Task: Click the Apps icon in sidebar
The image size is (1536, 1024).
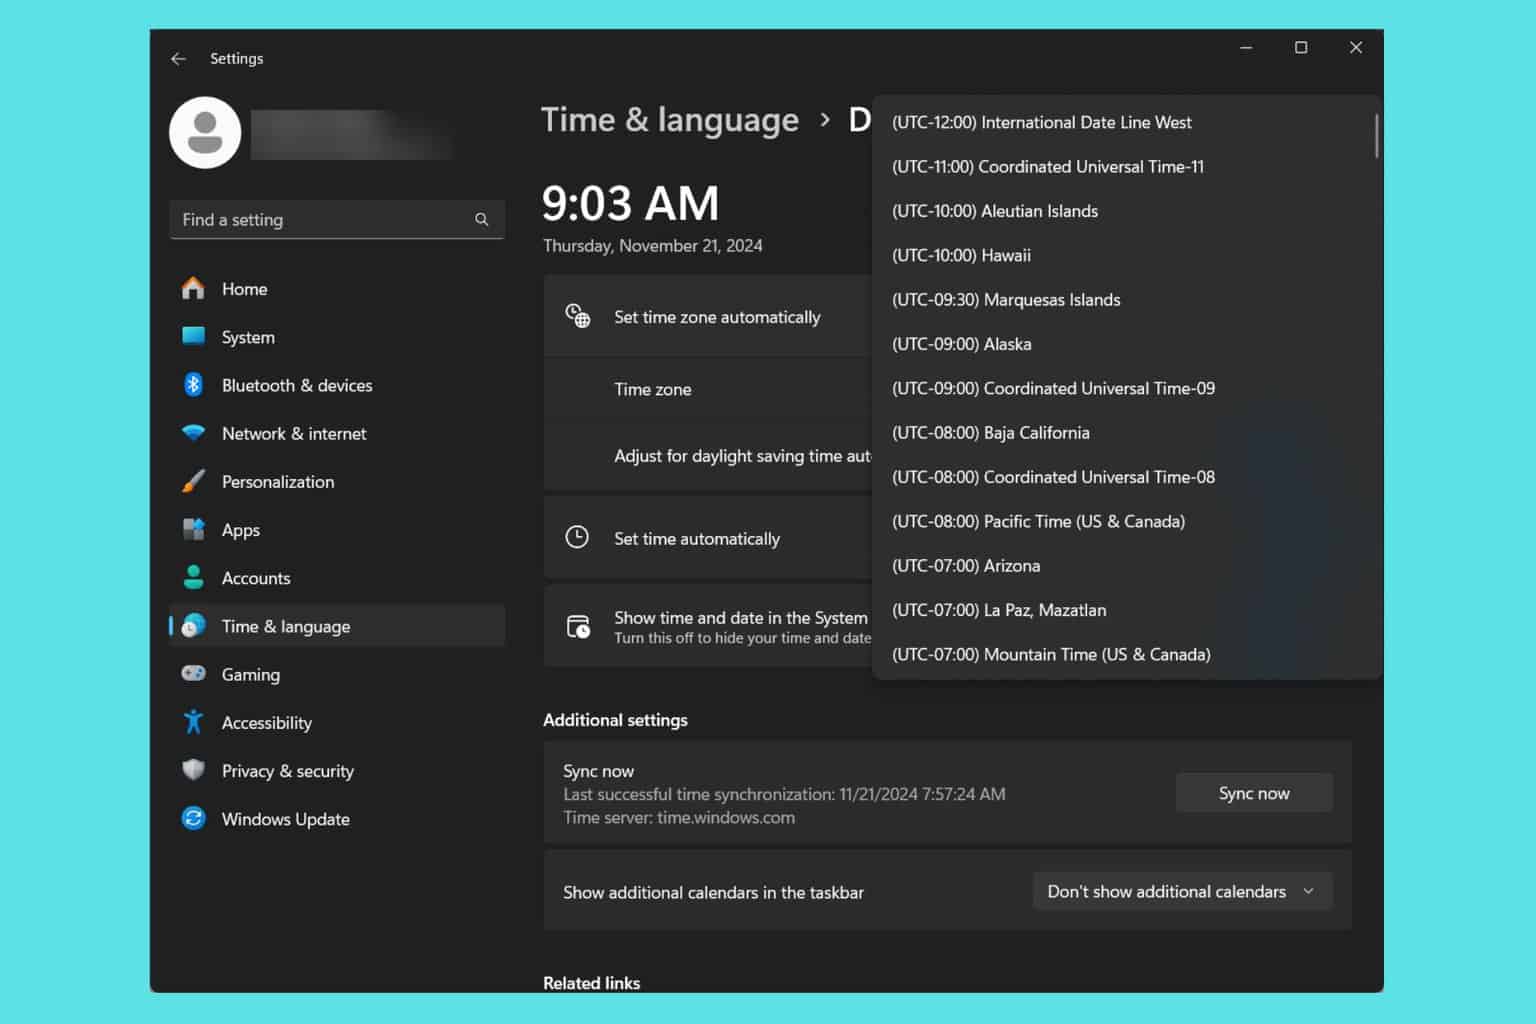Action: (x=193, y=529)
